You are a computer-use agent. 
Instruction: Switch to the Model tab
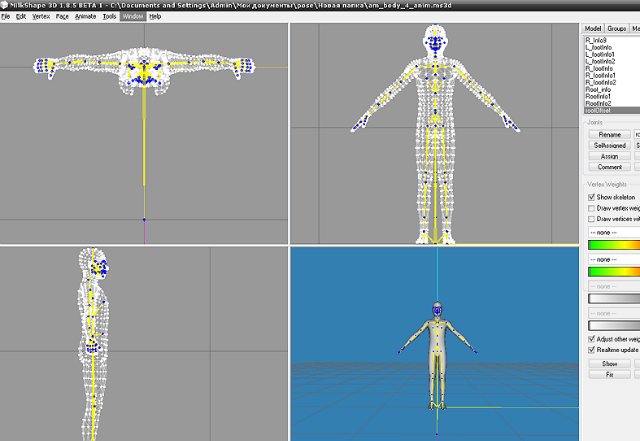pos(592,29)
